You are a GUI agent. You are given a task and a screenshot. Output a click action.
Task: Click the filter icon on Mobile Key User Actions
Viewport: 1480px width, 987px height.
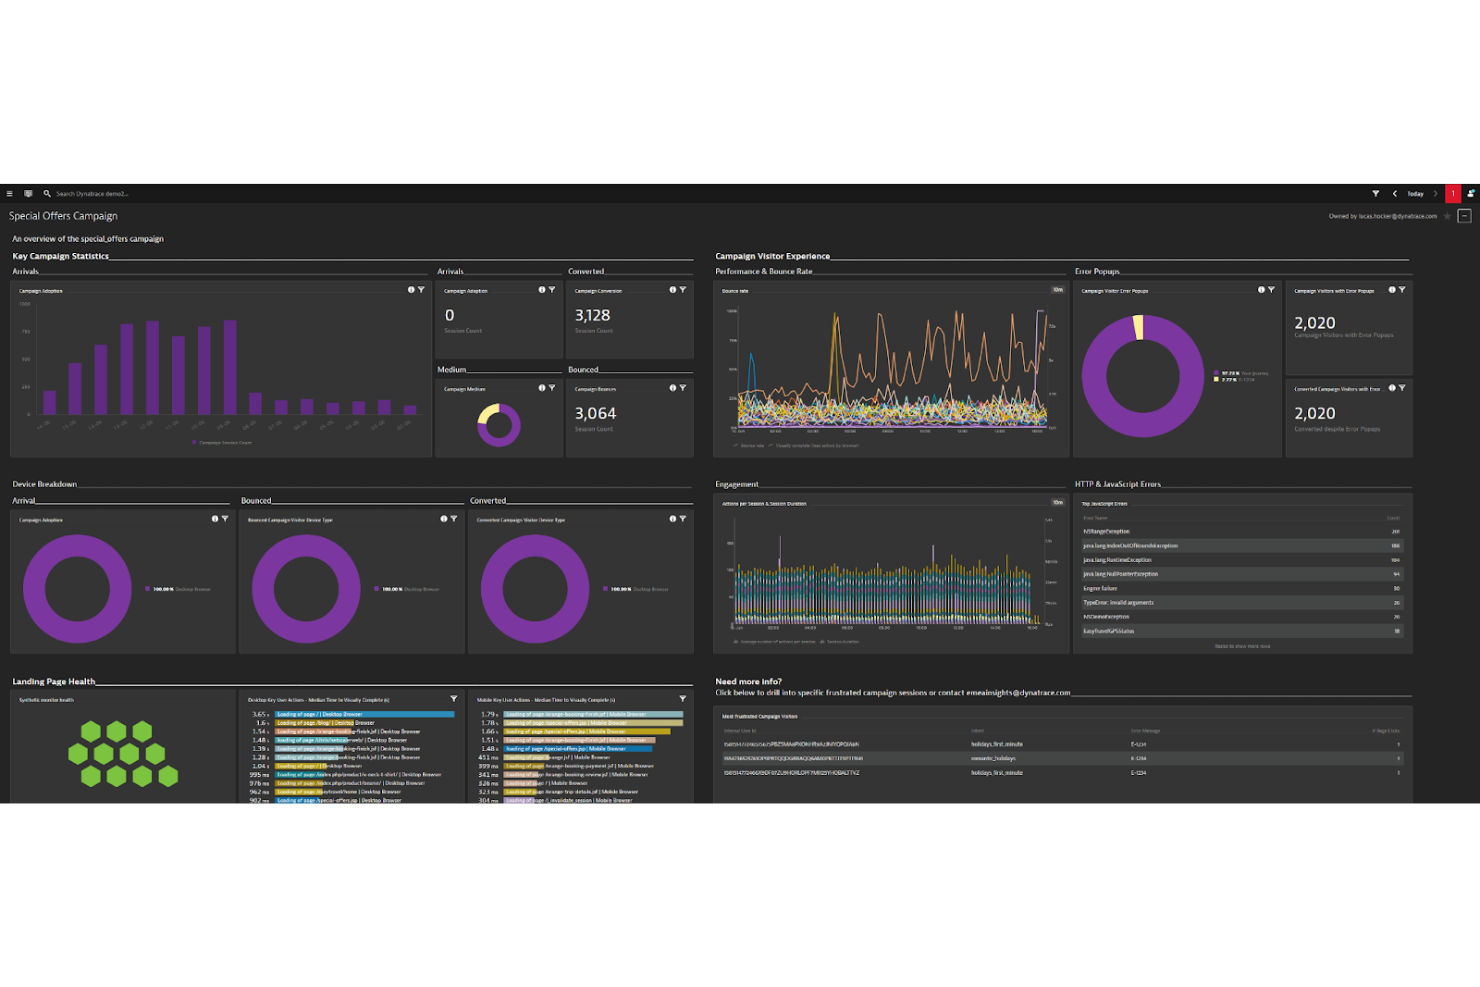click(683, 699)
